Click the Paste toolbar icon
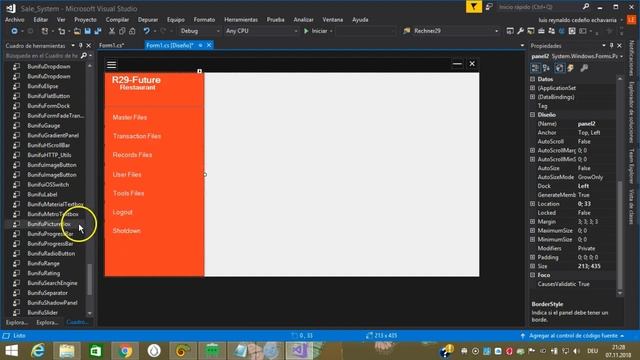This screenshot has height=360, width=640. 132,31
